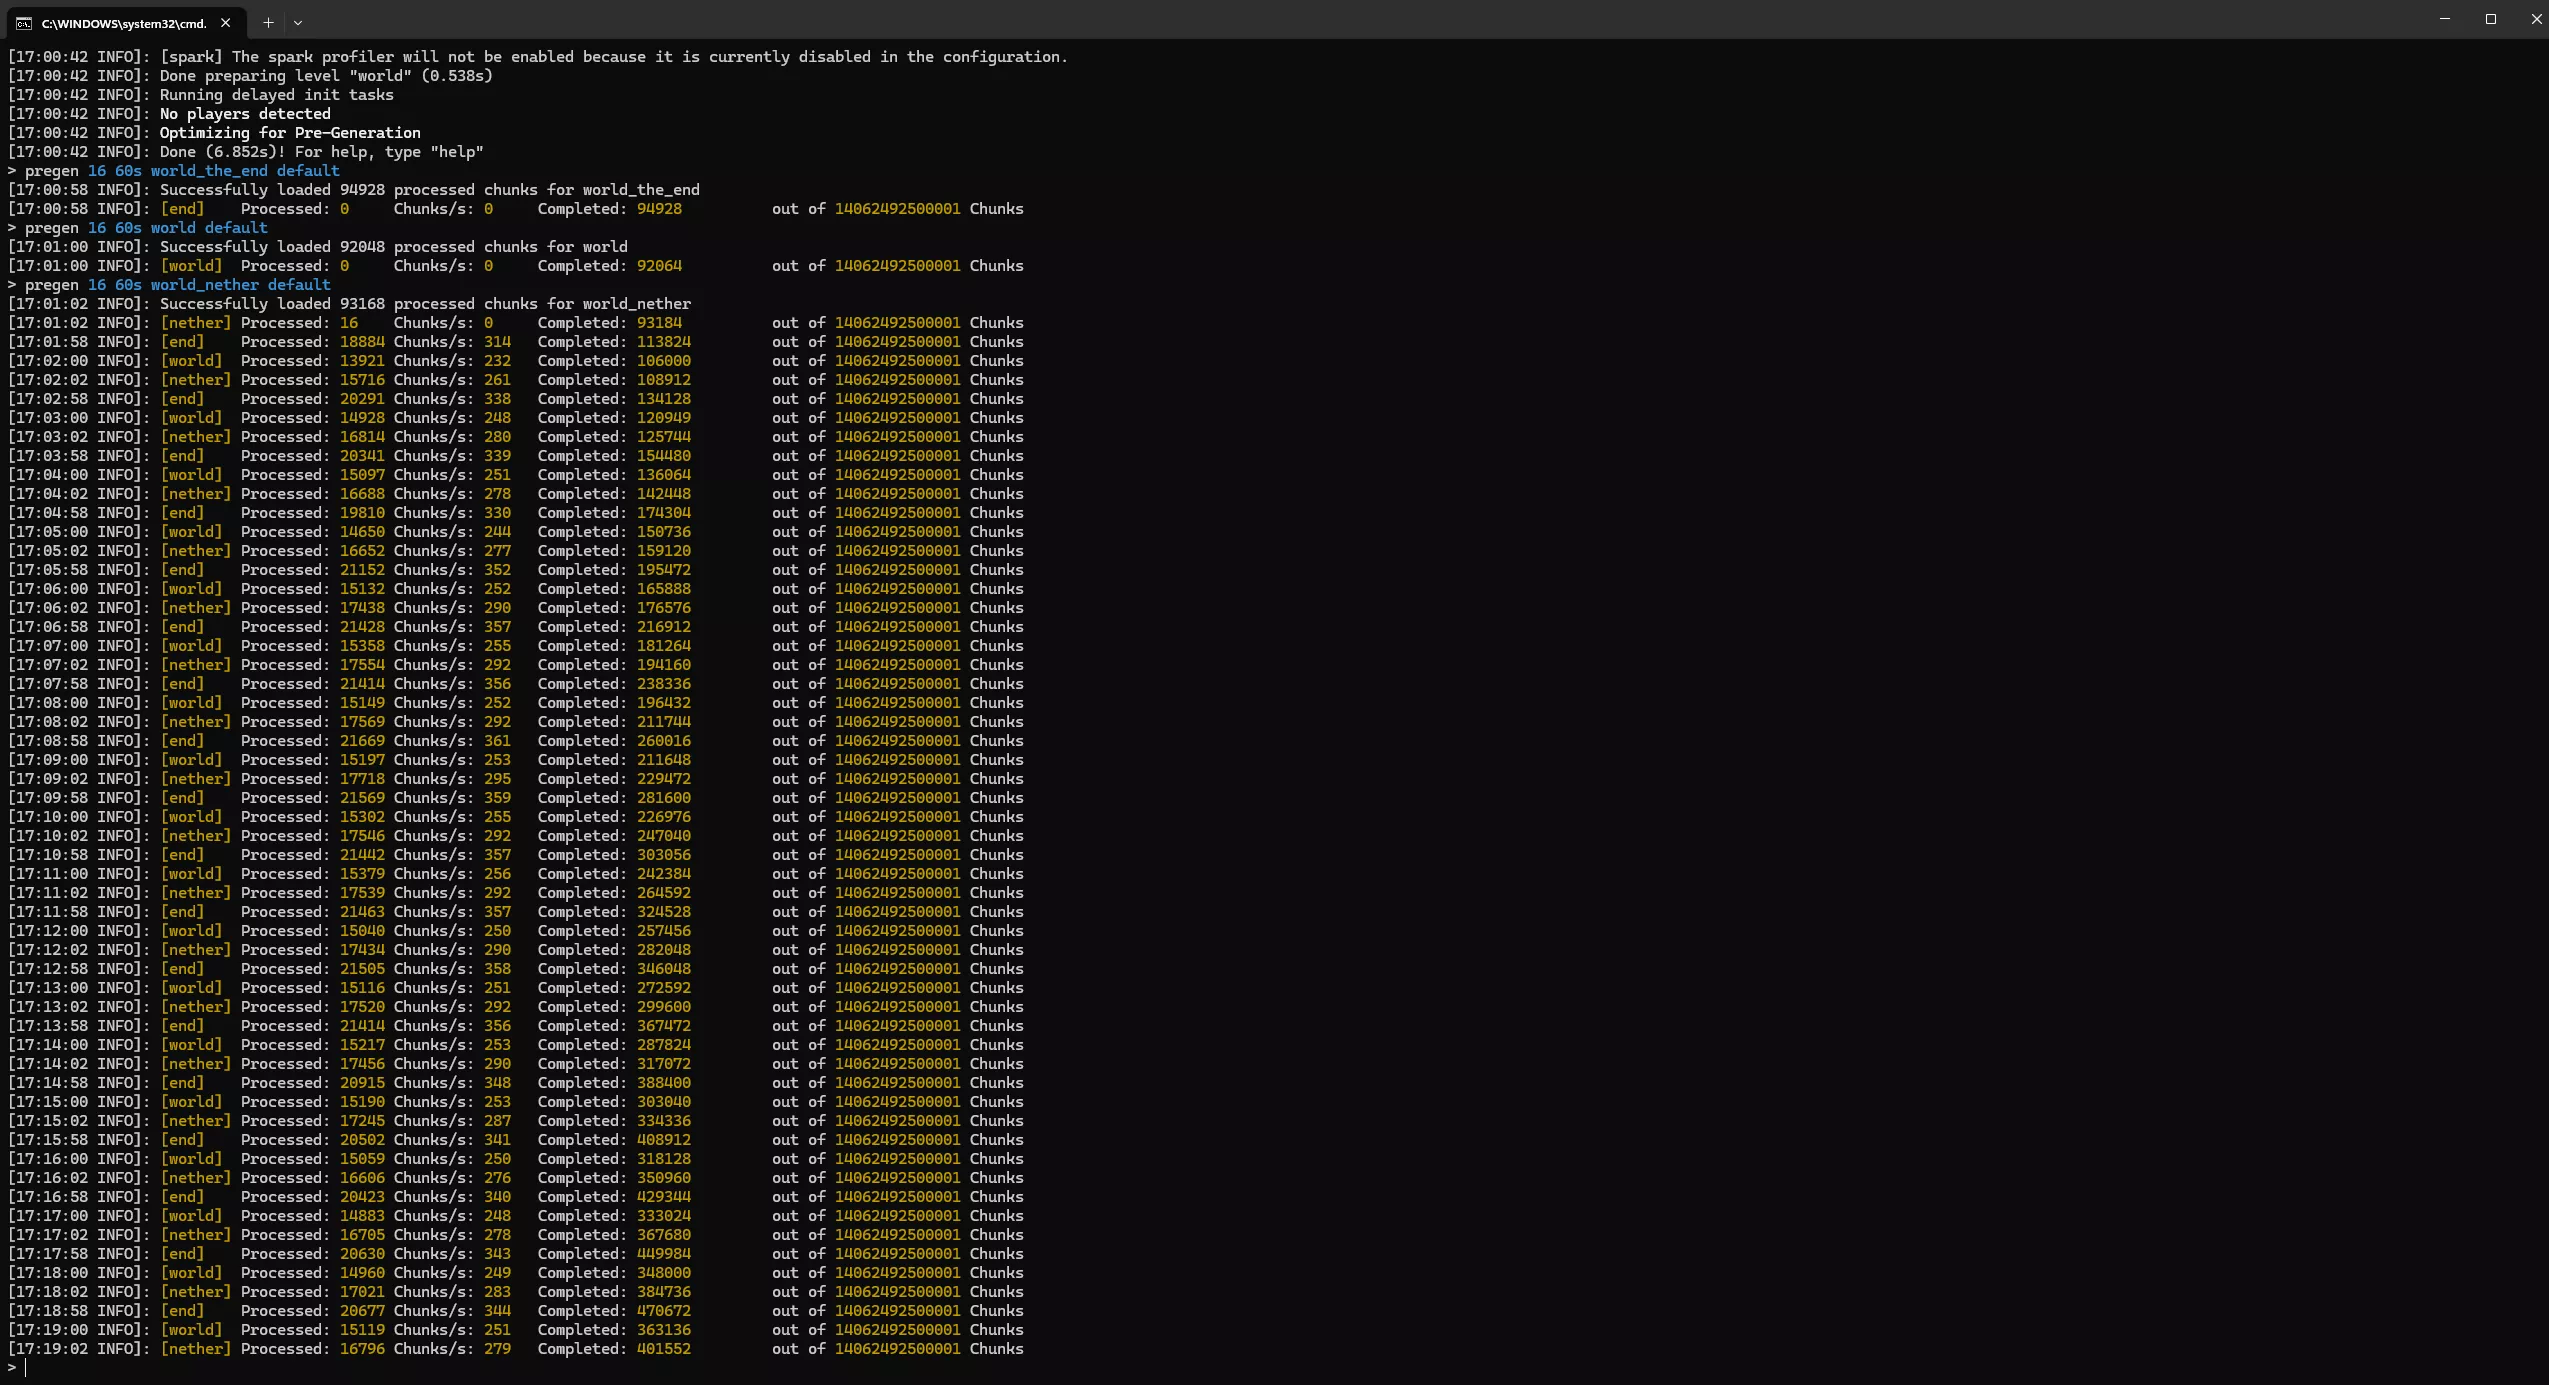
Task: Click Processed value 14650 at 17:05:00
Action: pyautogui.click(x=362, y=532)
